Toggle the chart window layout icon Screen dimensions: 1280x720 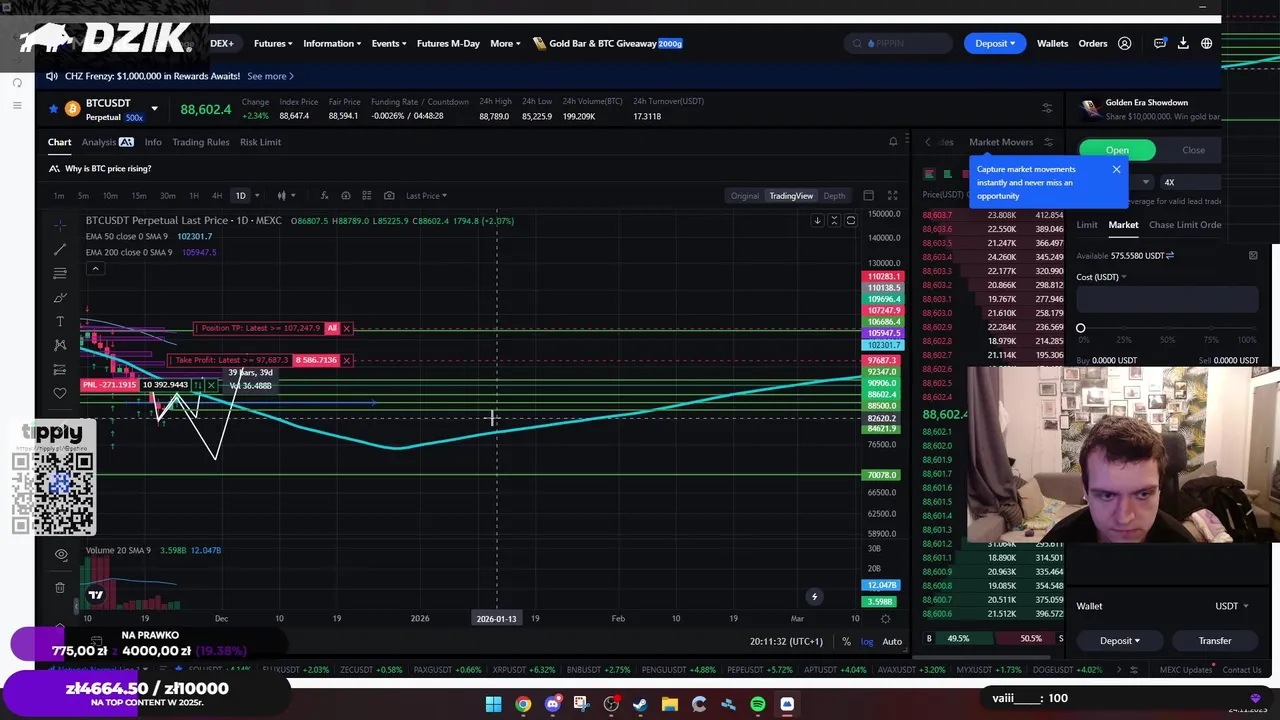tap(868, 195)
